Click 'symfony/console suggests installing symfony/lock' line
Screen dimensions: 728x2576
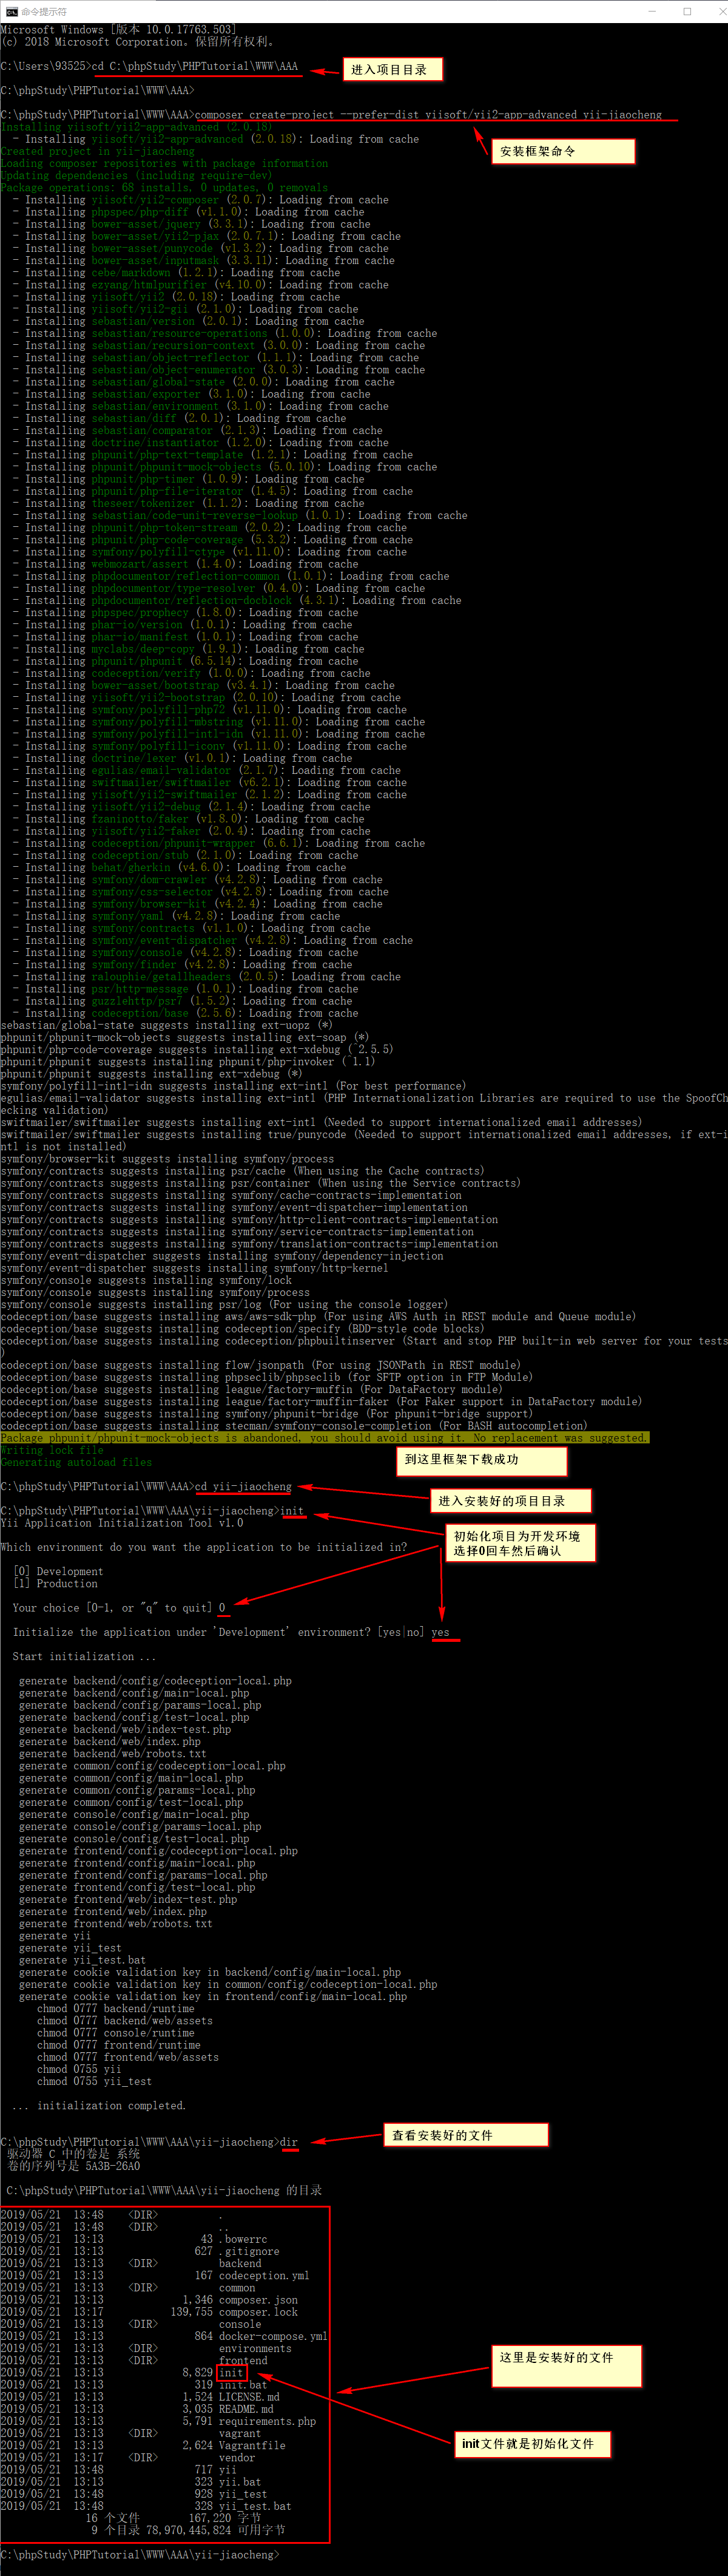pos(146,1279)
